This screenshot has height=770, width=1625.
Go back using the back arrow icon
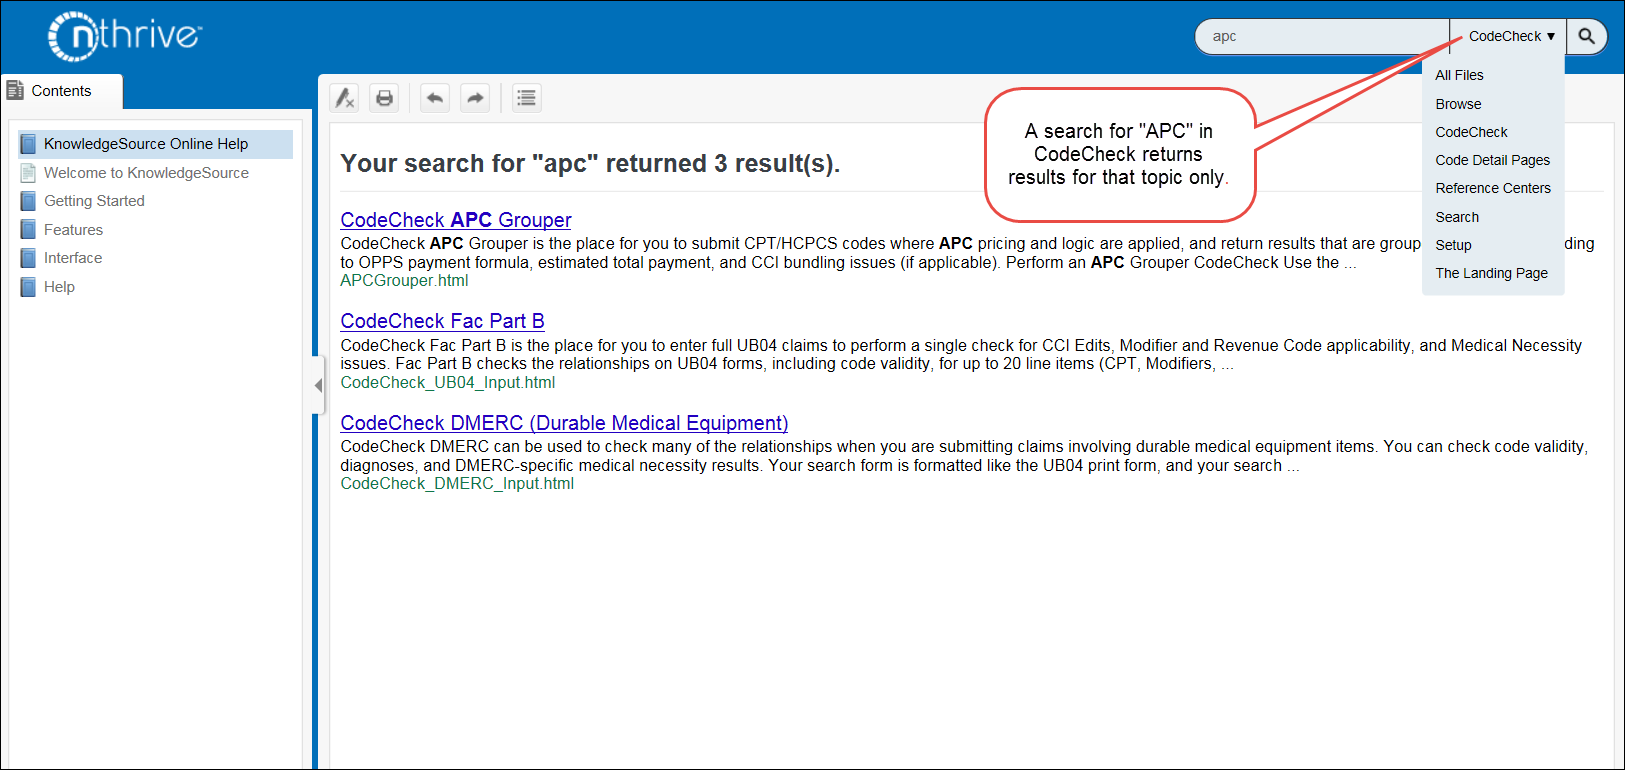(x=434, y=98)
